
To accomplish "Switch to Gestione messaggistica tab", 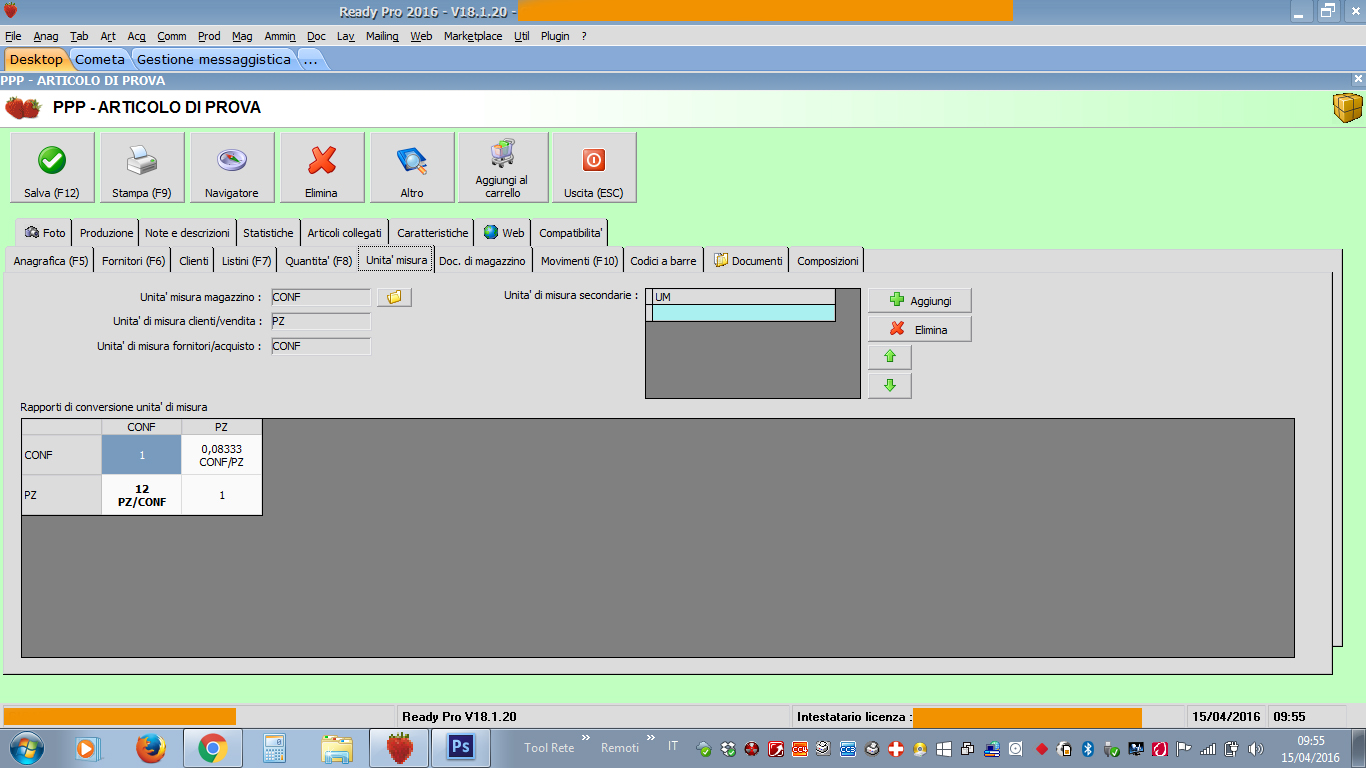I will (214, 59).
